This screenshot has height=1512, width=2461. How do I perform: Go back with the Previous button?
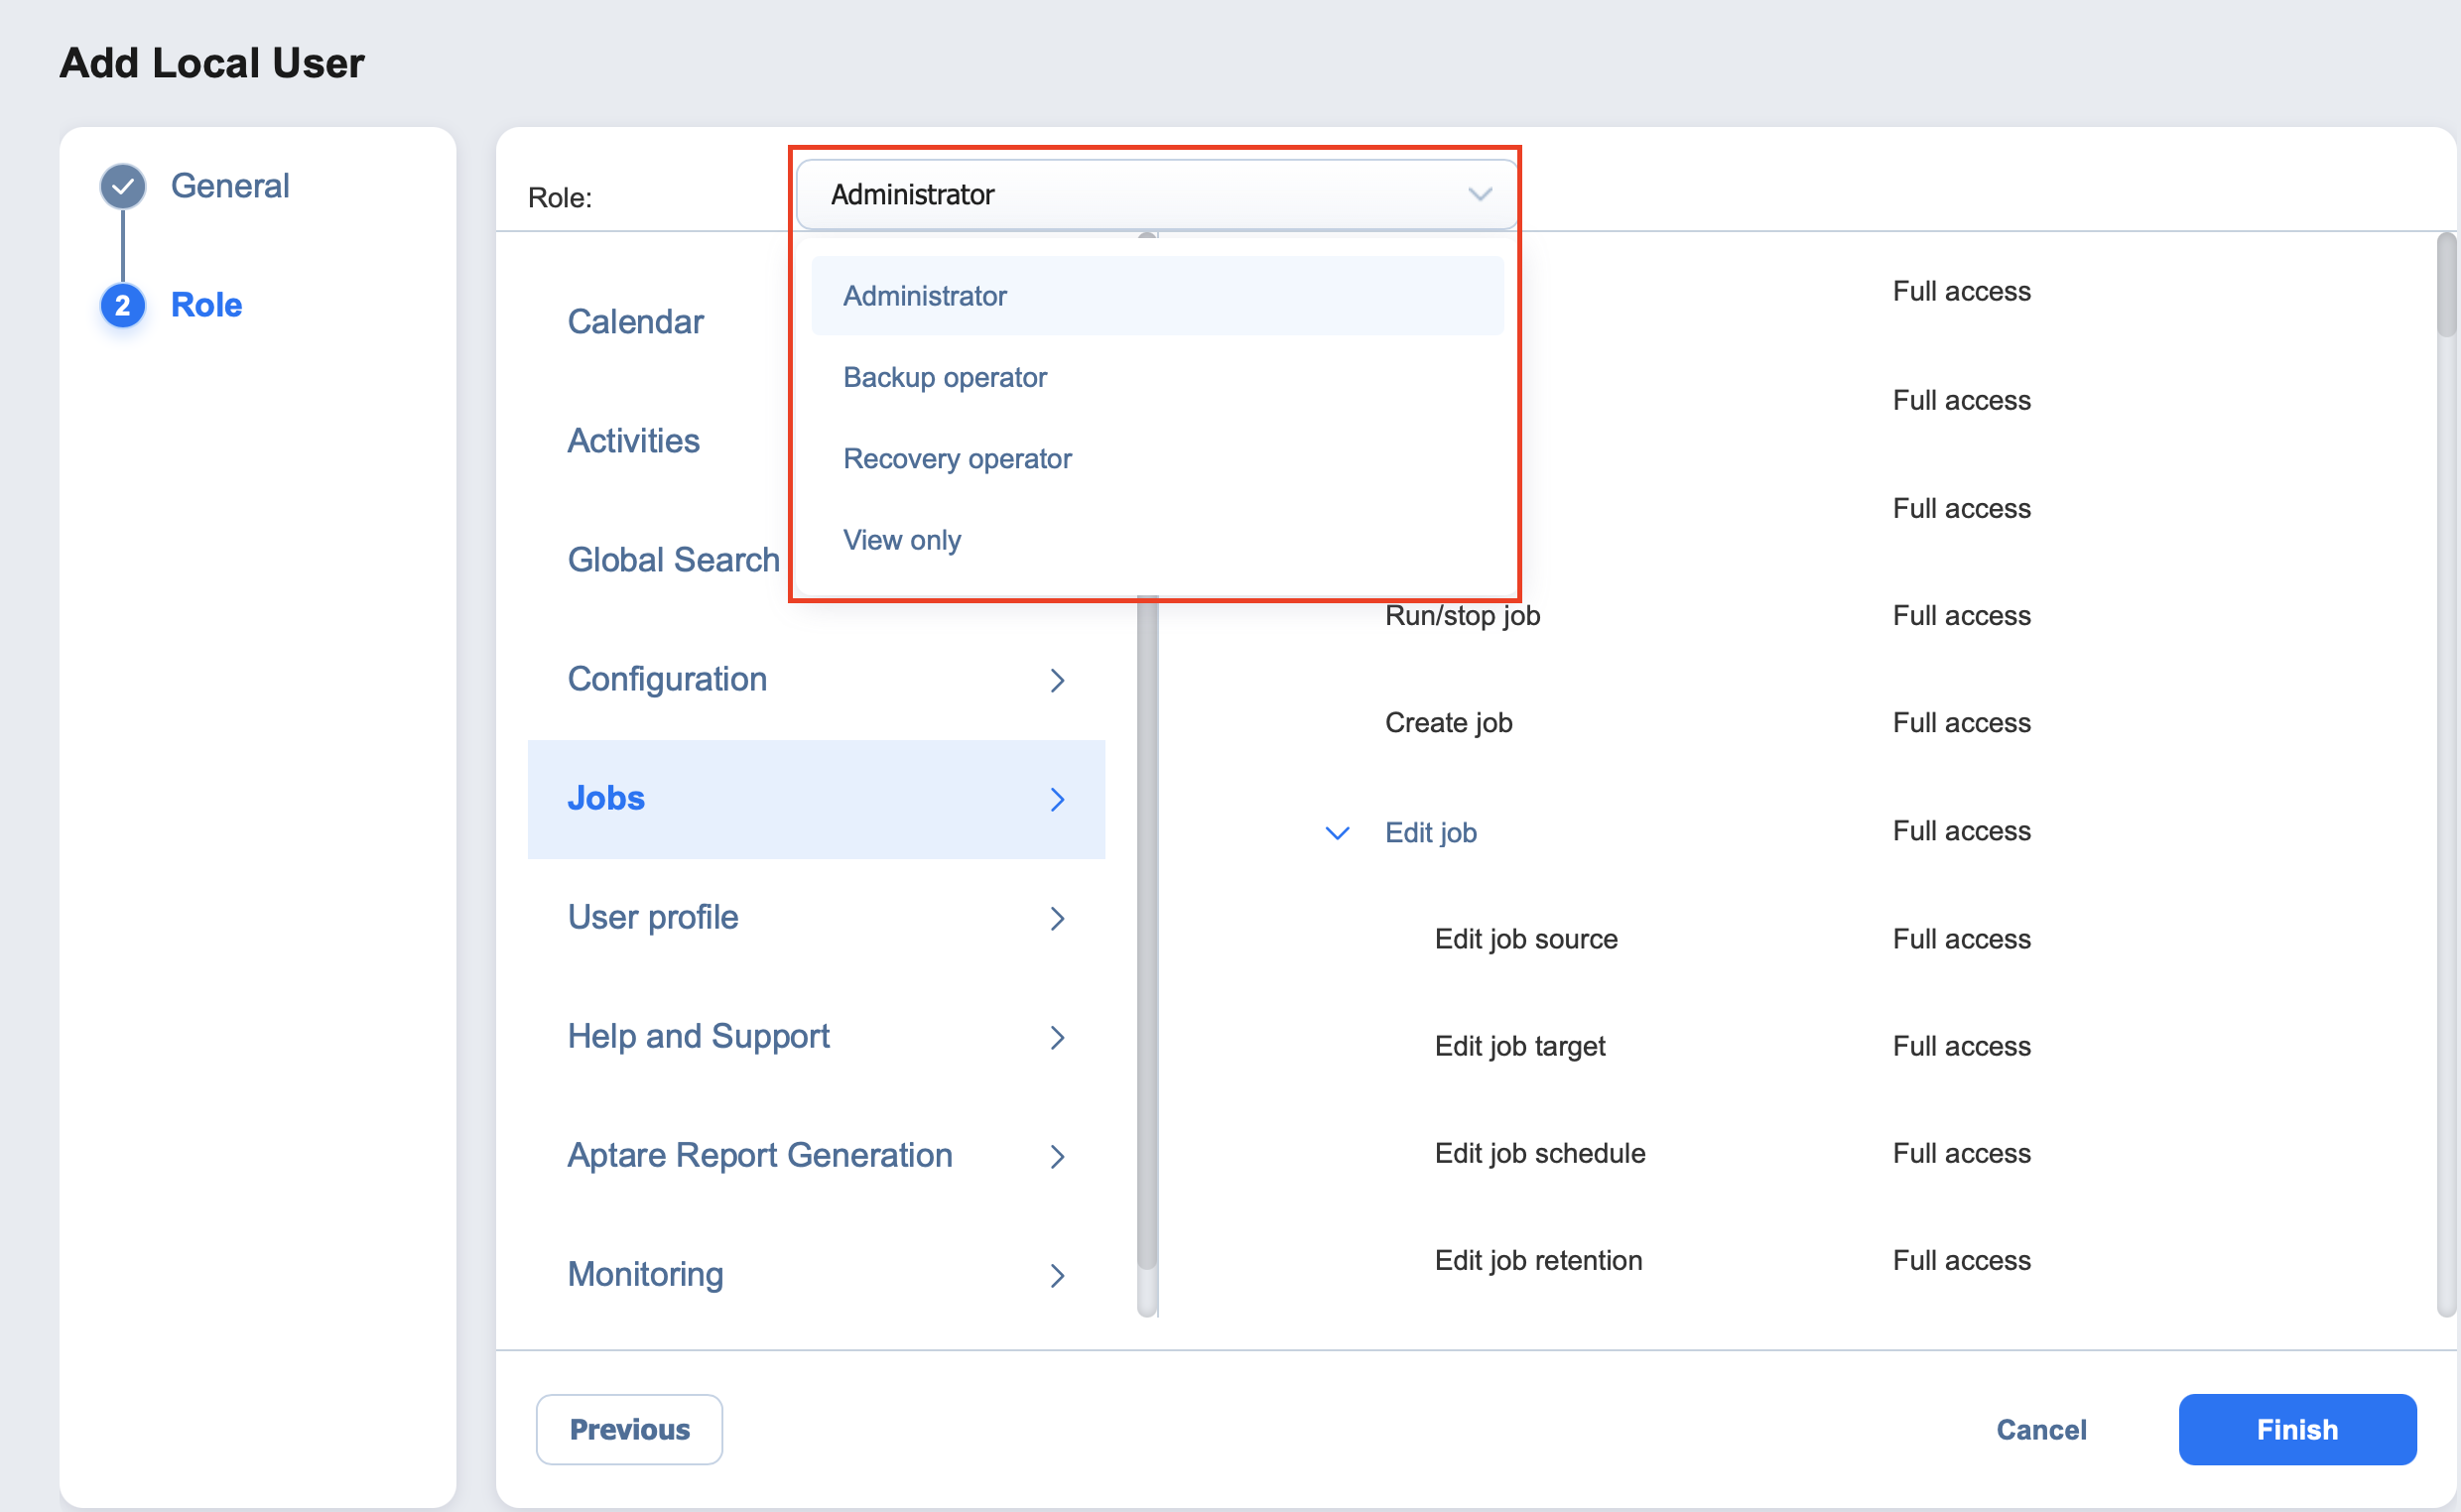pyautogui.click(x=629, y=1429)
